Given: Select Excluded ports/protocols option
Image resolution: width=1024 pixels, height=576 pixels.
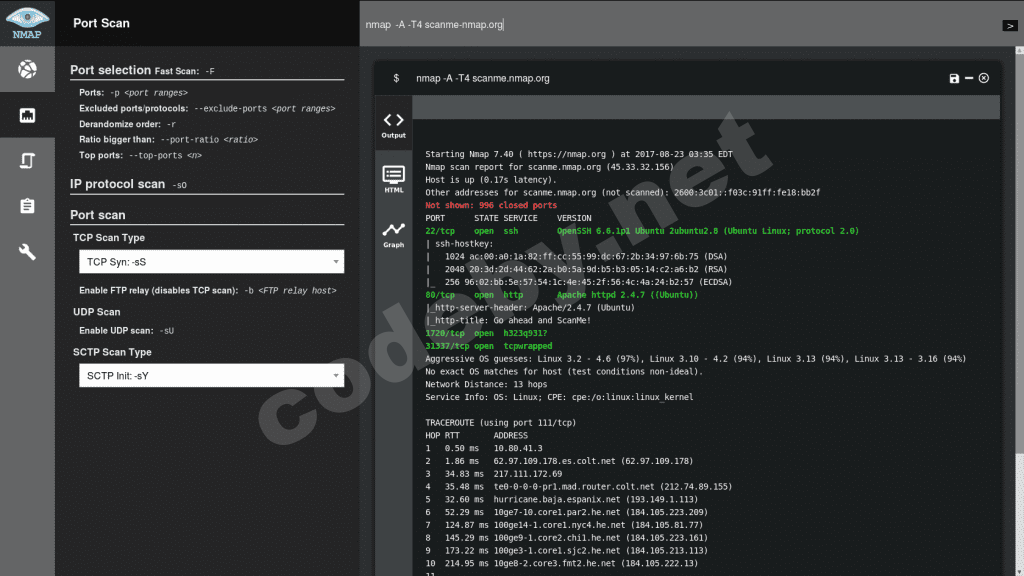Looking at the screenshot, I should 207,108.
